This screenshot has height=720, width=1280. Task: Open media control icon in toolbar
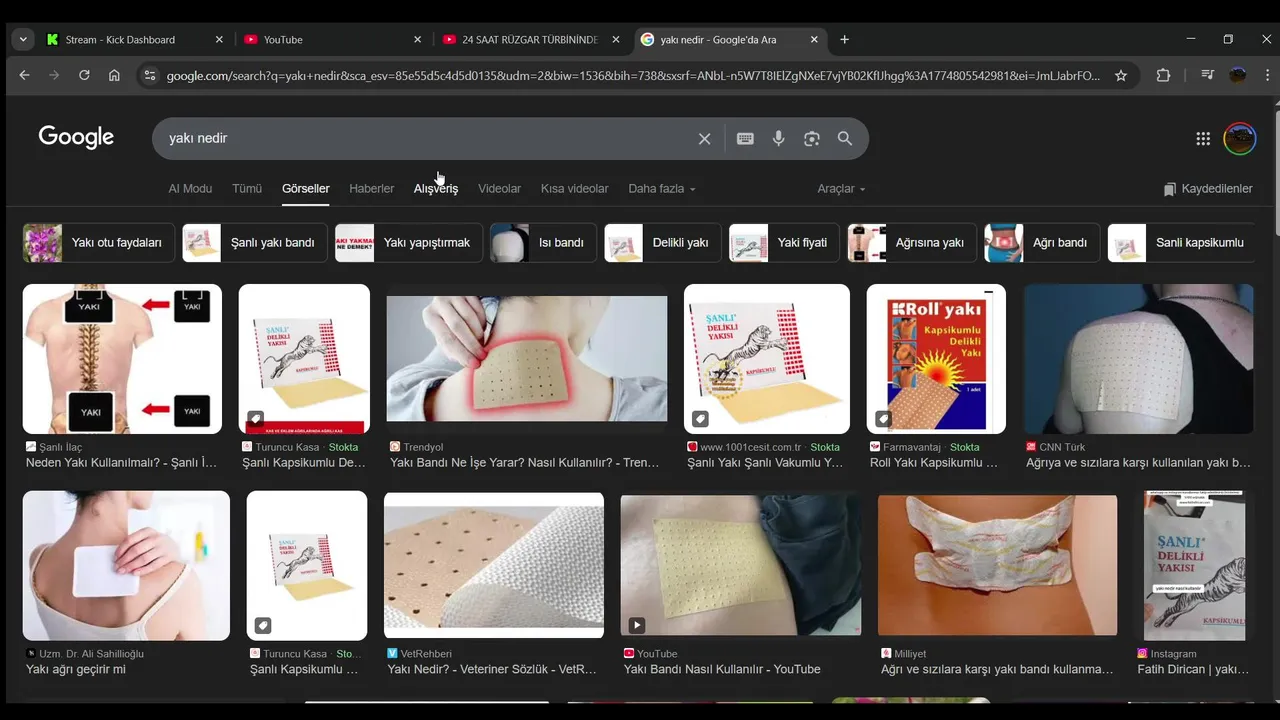pos(1207,75)
